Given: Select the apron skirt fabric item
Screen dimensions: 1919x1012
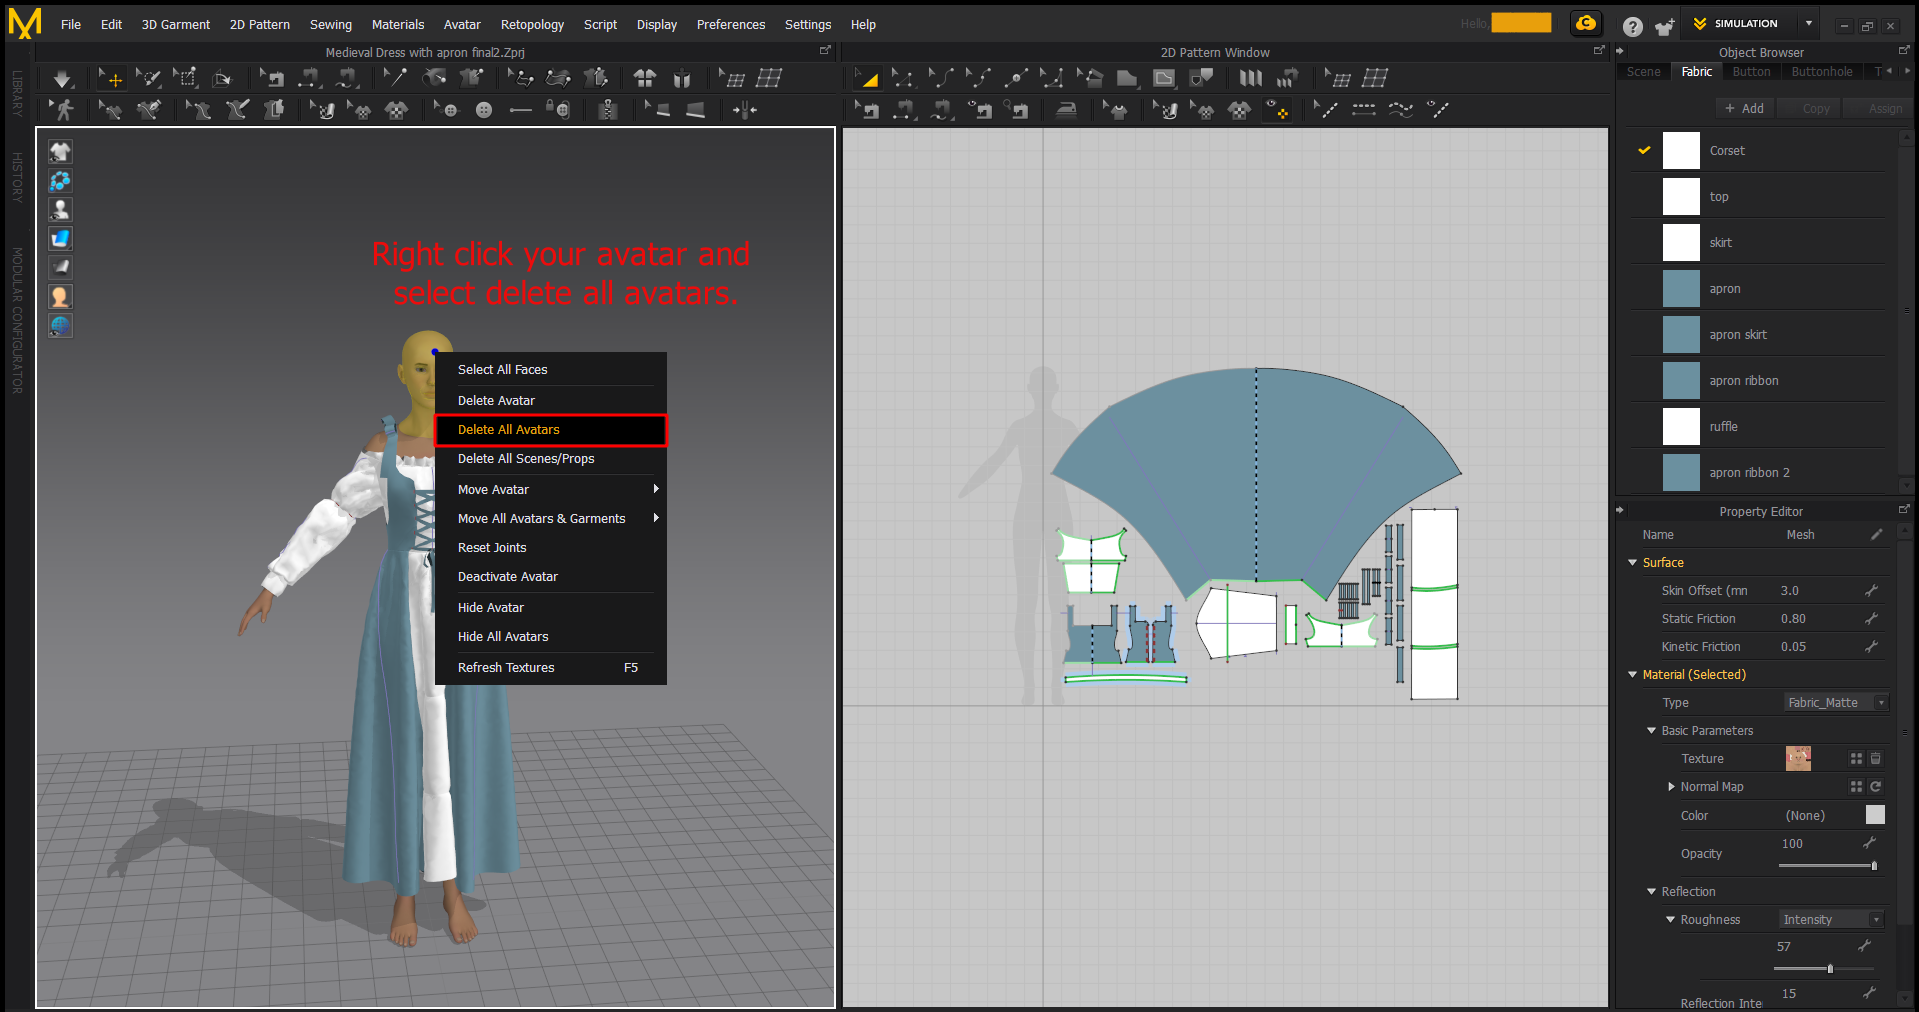Looking at the screenshot, I should pyautogui.click(x=1738, y=335).
